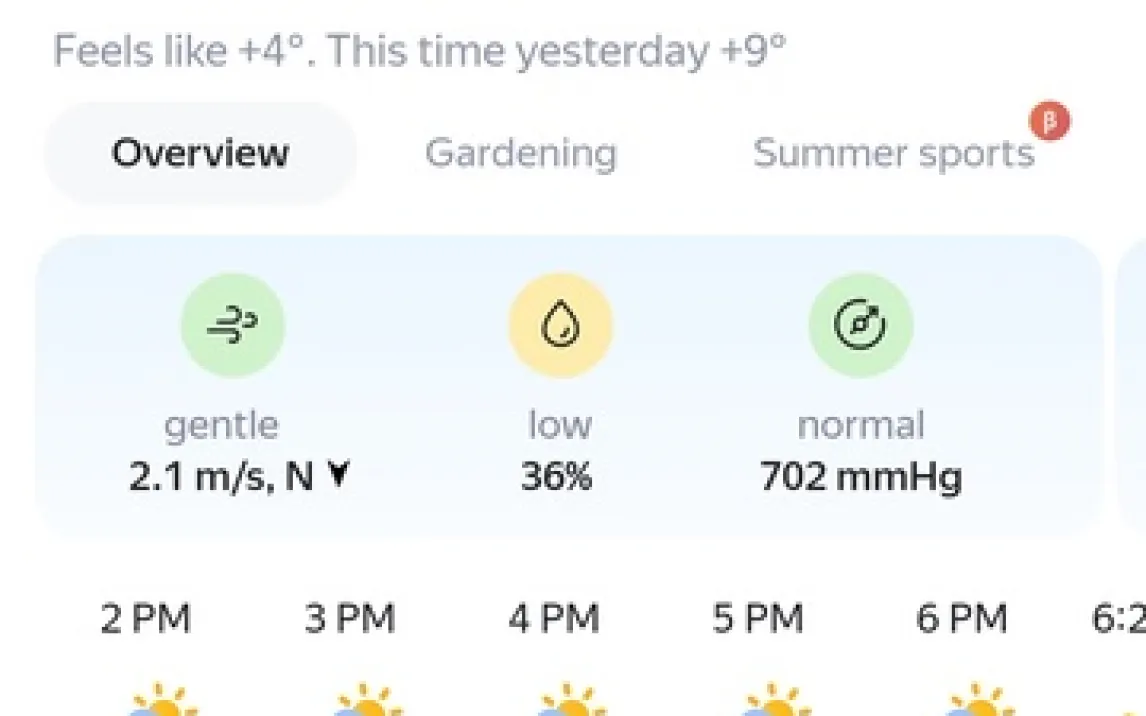Click the 36% humidity value
Viewport: 1146px width, 716px height.
pos(557,477)
